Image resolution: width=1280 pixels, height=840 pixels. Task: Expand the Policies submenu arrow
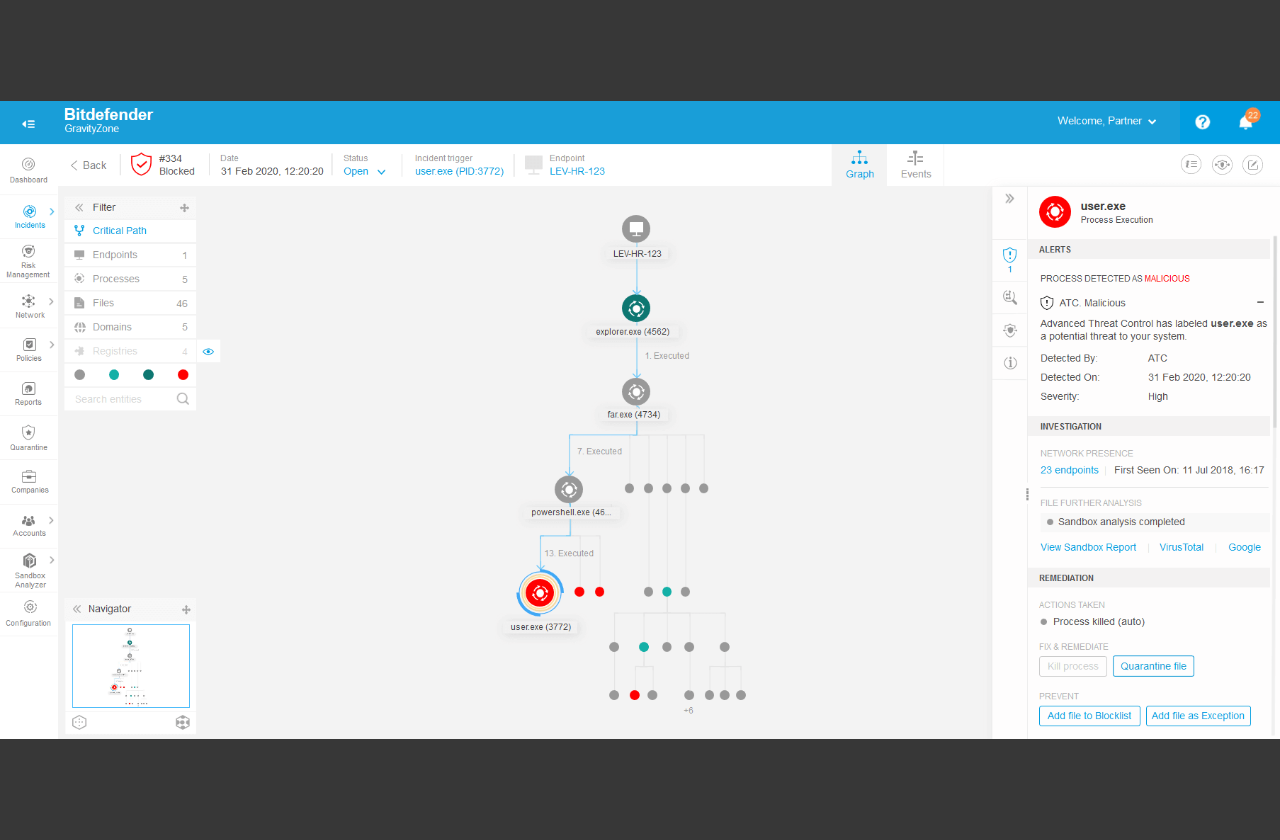[x=52, y=345]
